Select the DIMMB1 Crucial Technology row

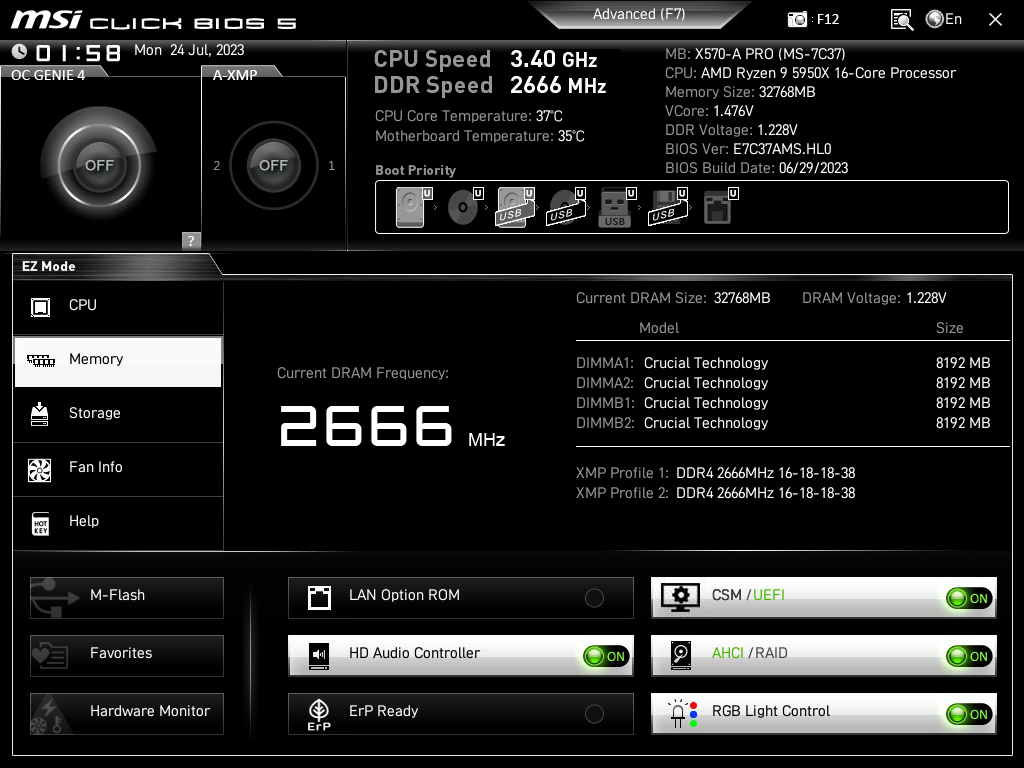coord(783,403)
